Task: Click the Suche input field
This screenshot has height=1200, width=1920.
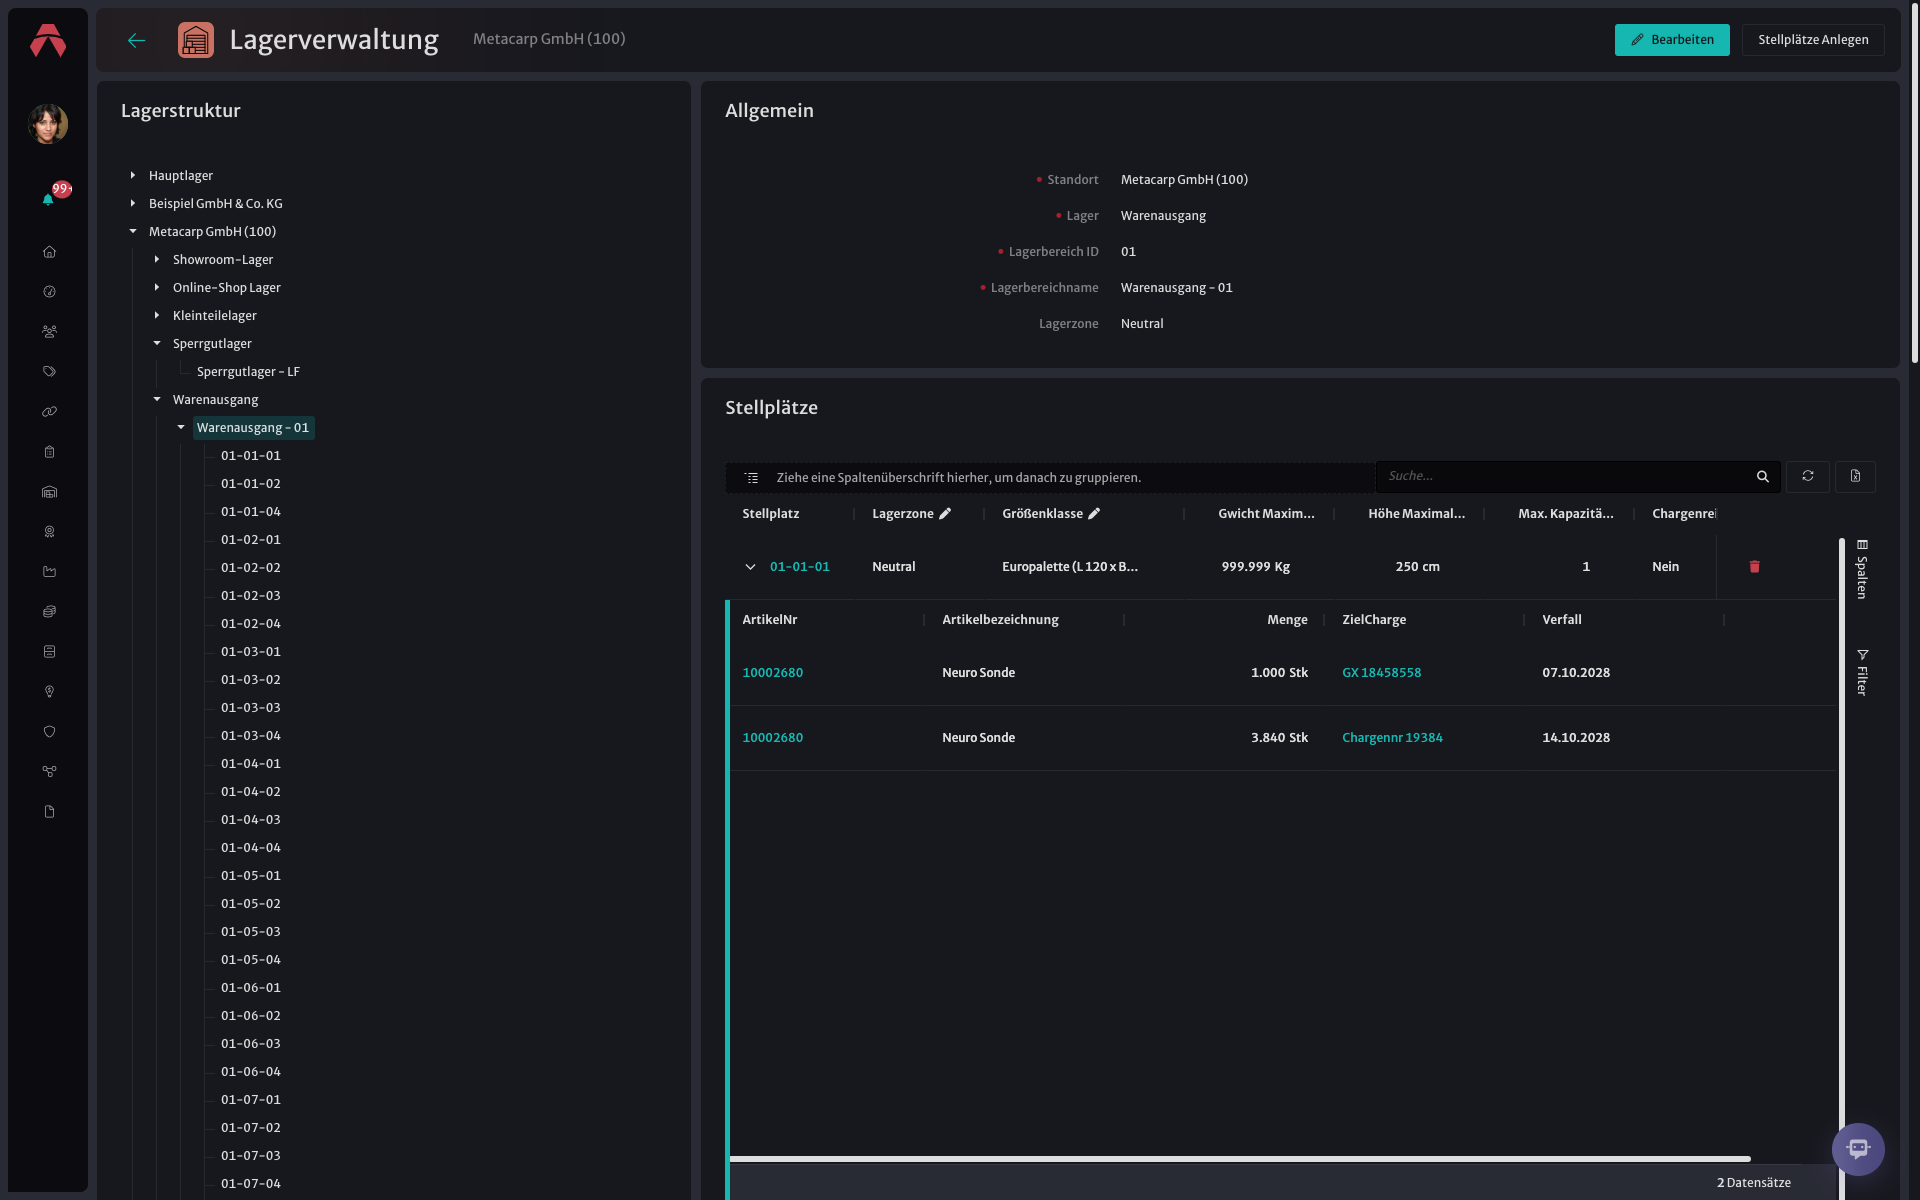Action: tap(1565, 477)
